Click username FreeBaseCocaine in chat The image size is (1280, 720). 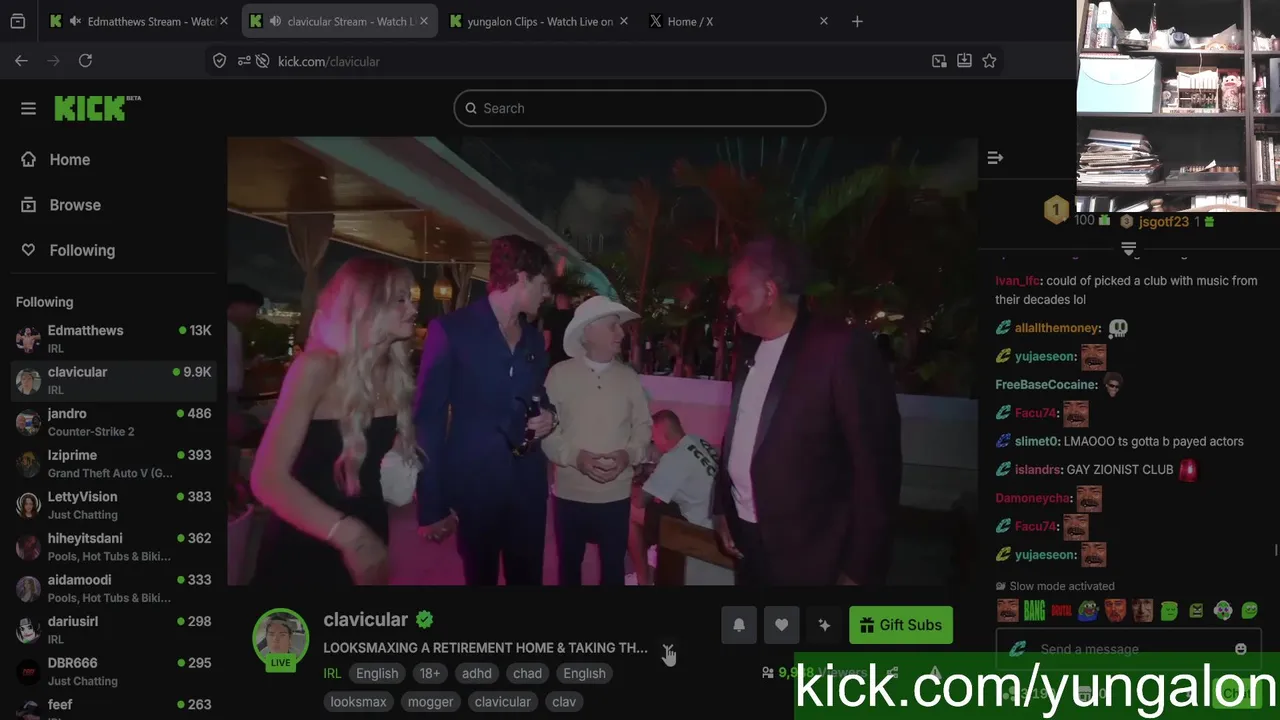pos(1046,385)
